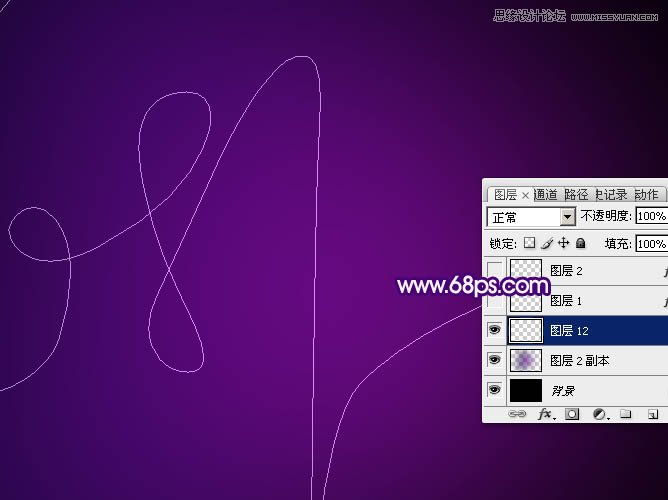Show layer 图层 2 via visibility box
The height and width of the screenshot is (500, 668).
494,270
